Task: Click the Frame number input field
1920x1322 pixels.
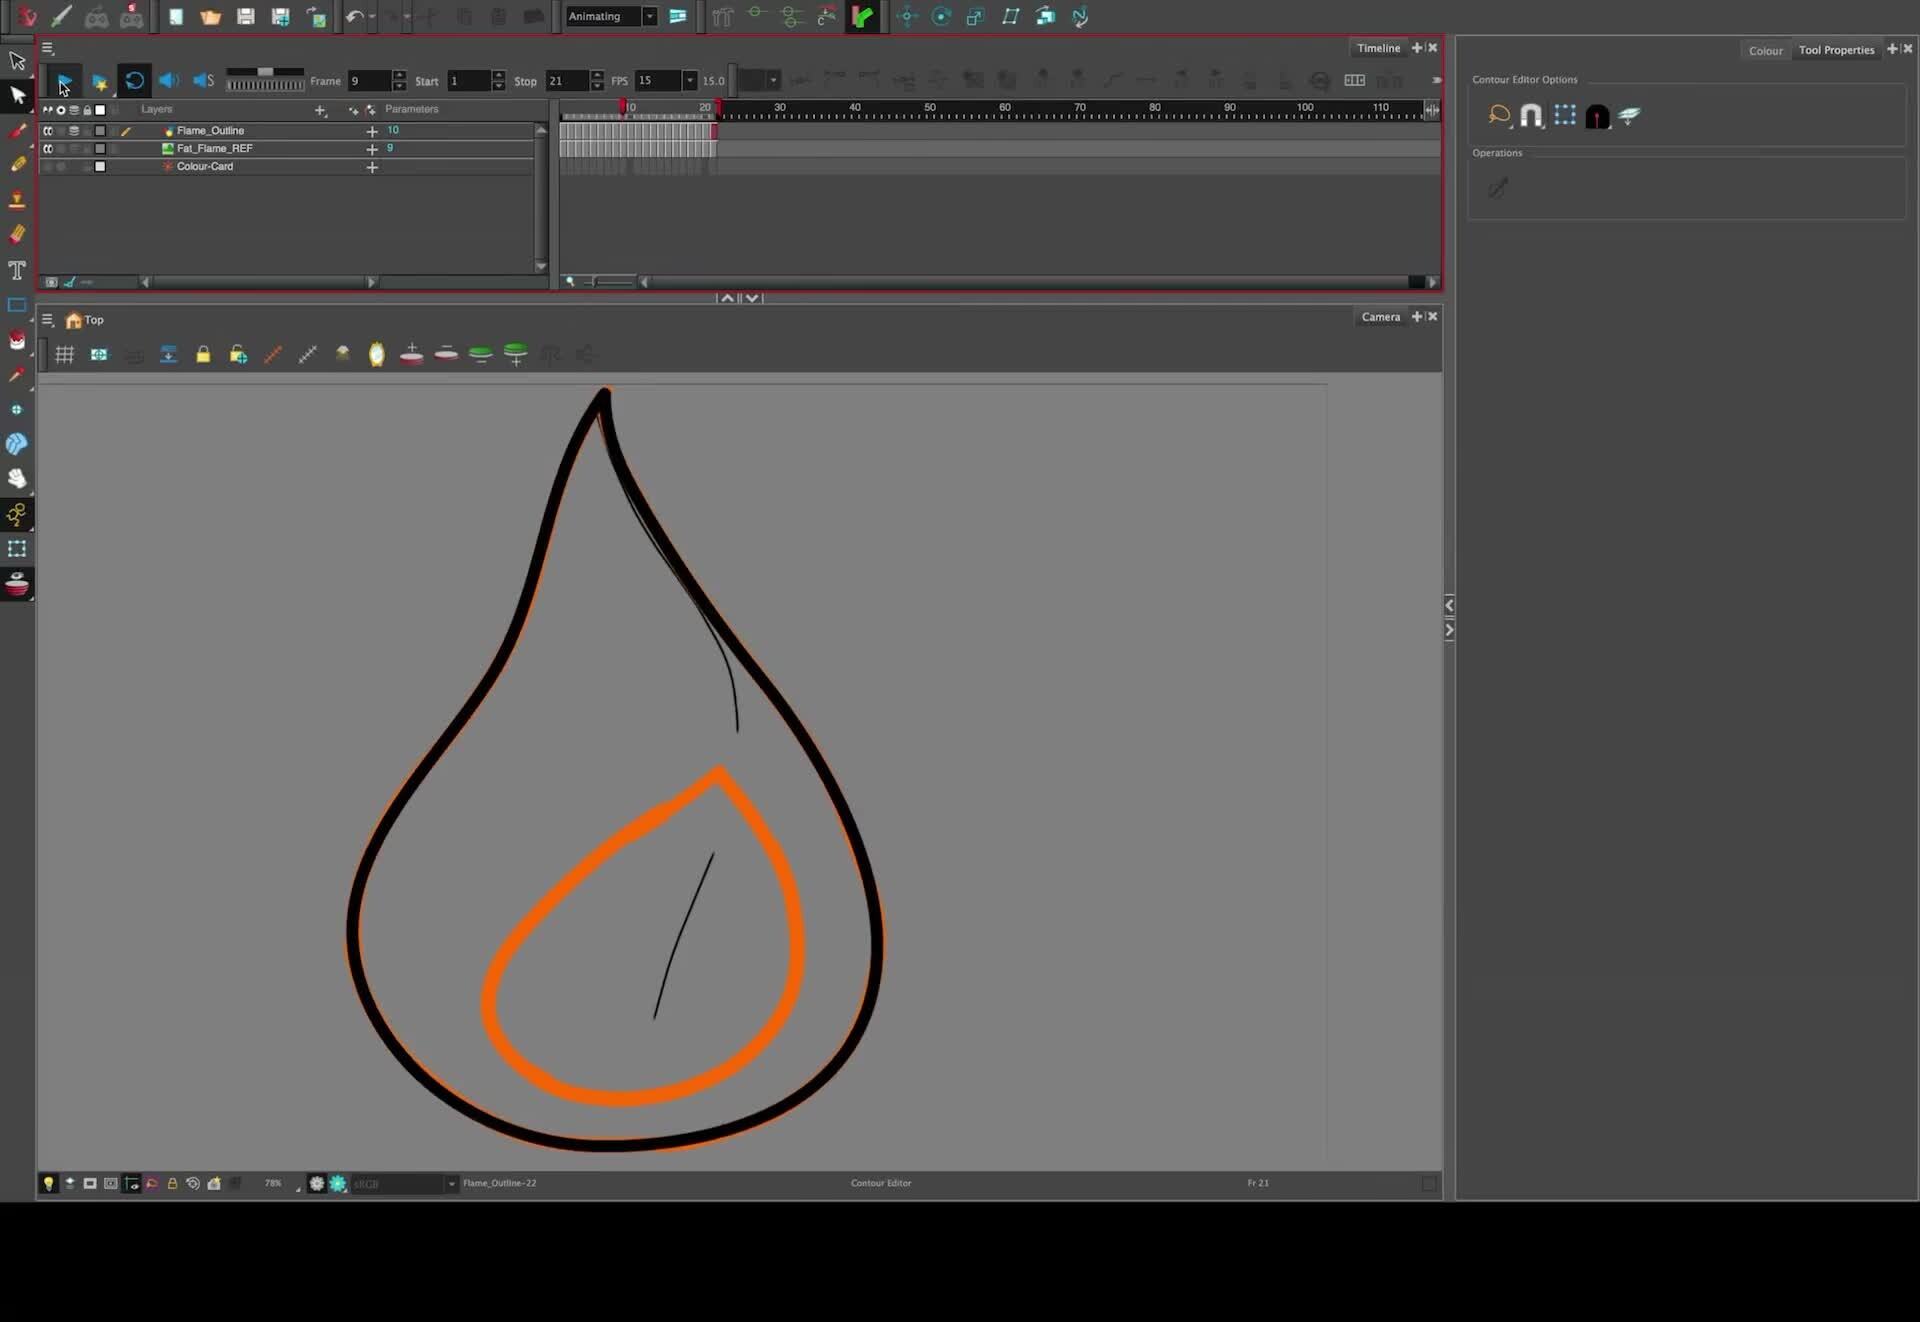Action: tap(370, 81)
